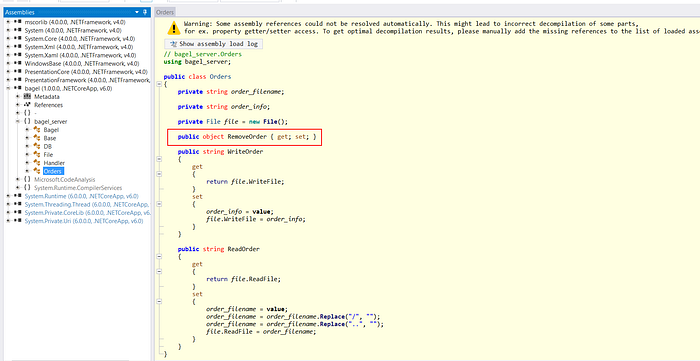The width and height of the screenshot is (700, 361).
Task: Click the Orders name in the class declaration
Action: click(x=221, y=77)
